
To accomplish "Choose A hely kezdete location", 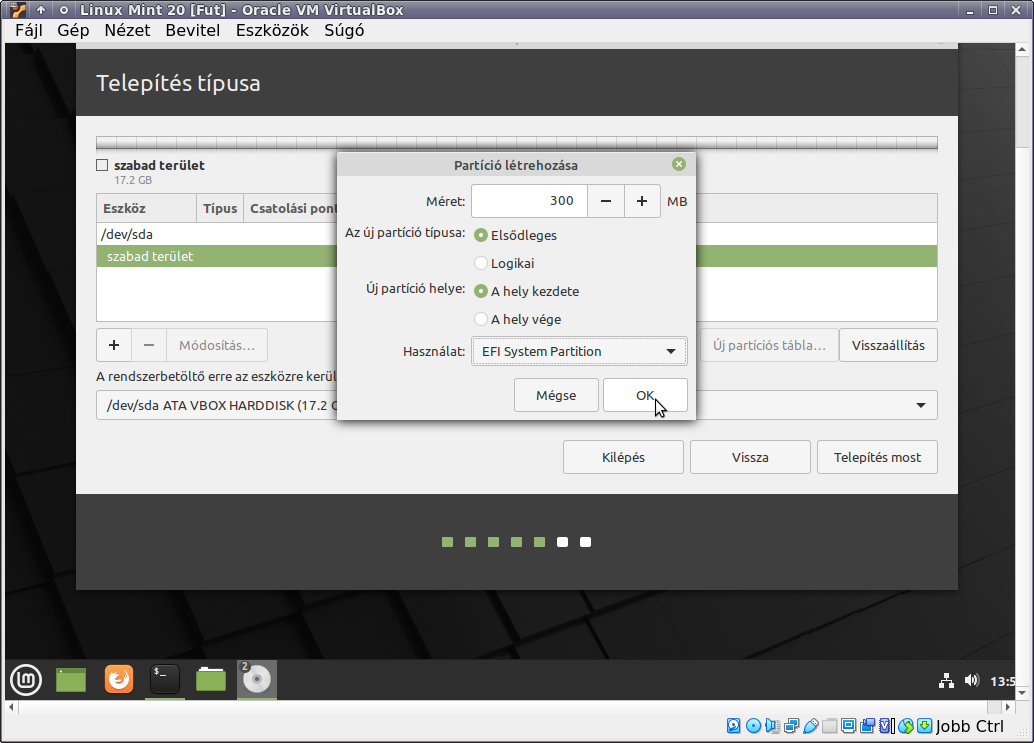I will coord(481,291).
